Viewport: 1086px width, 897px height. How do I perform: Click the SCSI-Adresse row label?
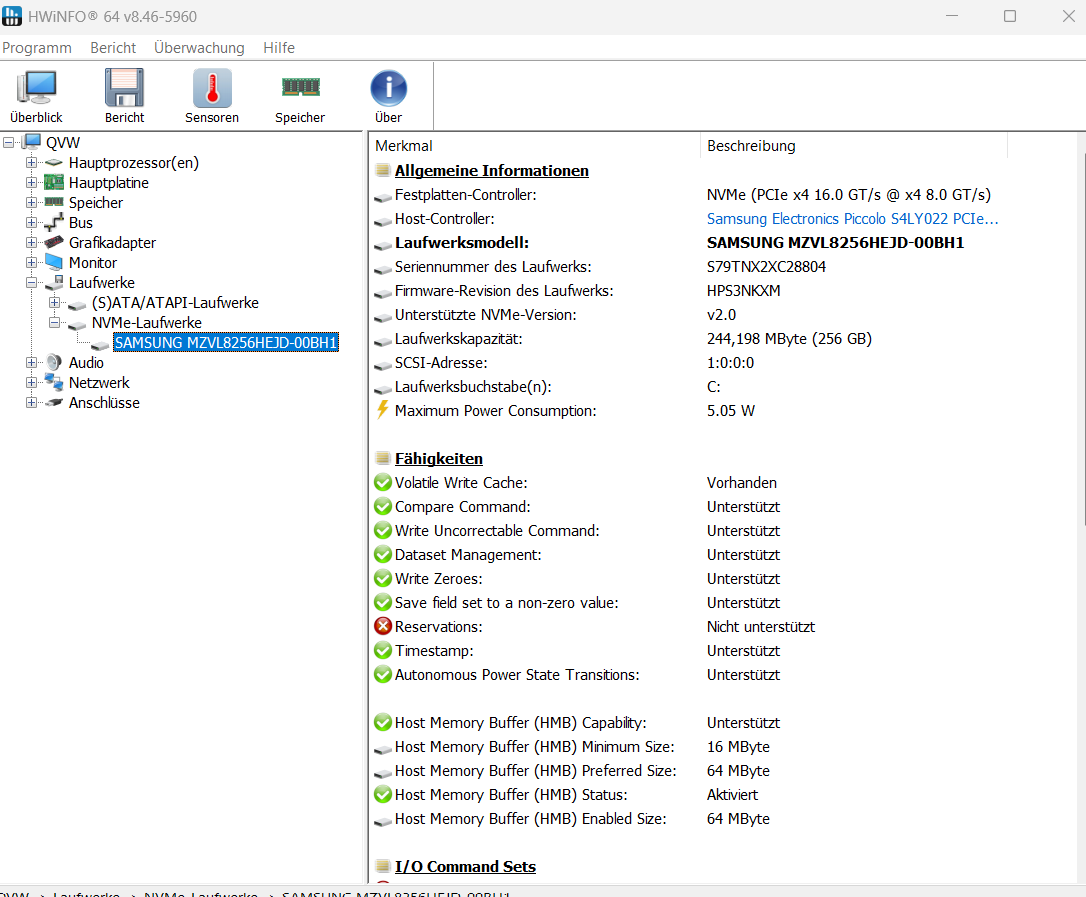point(441,363)
